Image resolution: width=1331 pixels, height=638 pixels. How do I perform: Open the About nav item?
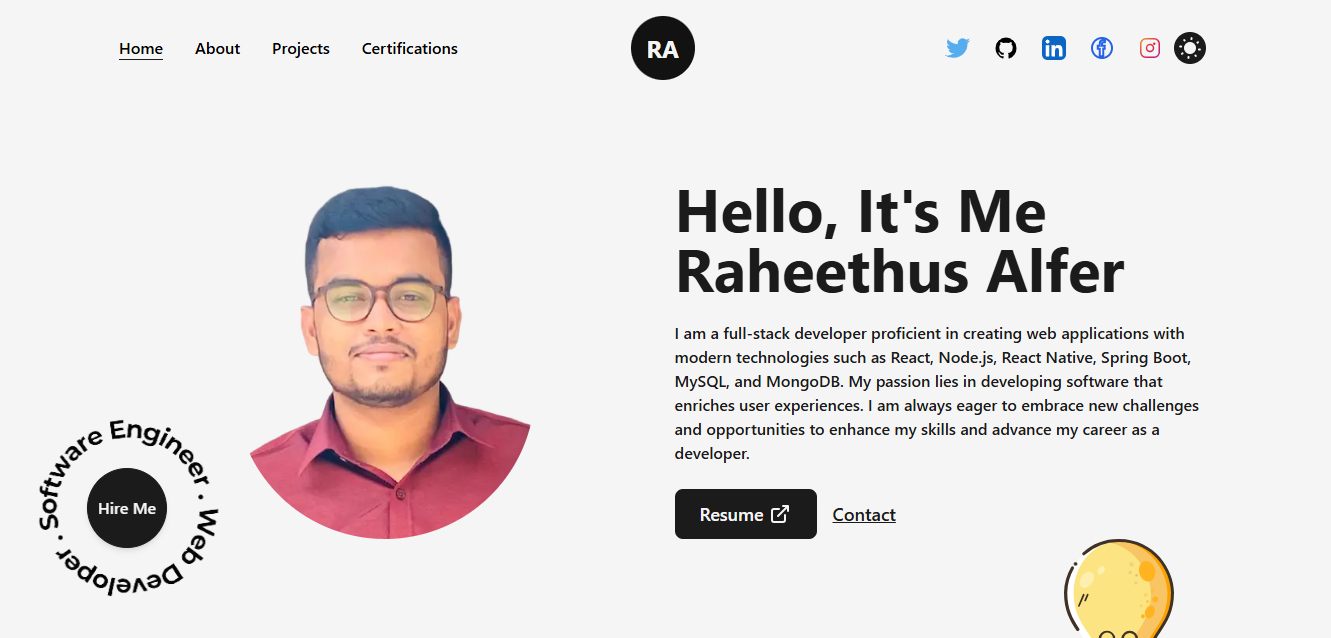point(217,48)
